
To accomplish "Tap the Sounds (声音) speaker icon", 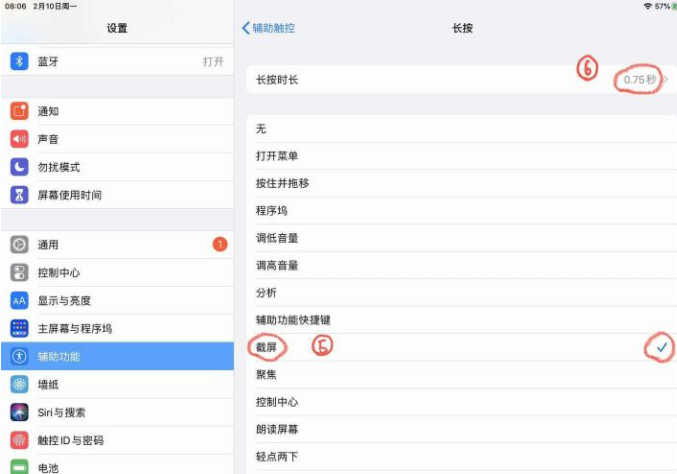I will (19, 139).
